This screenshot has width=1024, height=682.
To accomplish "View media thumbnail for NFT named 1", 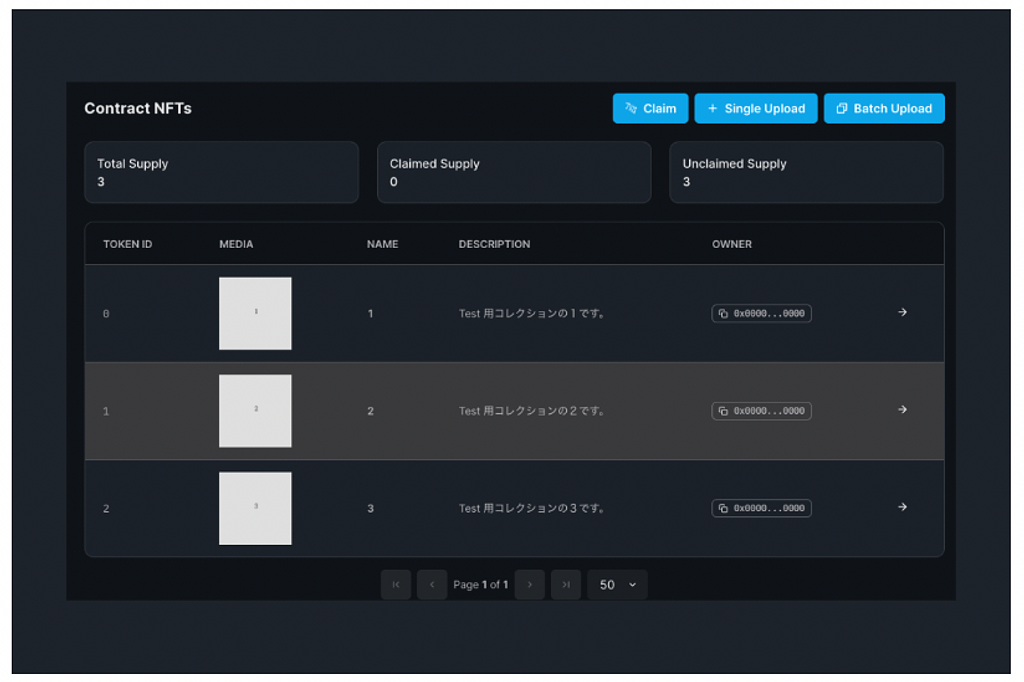I will pos(255,314).
